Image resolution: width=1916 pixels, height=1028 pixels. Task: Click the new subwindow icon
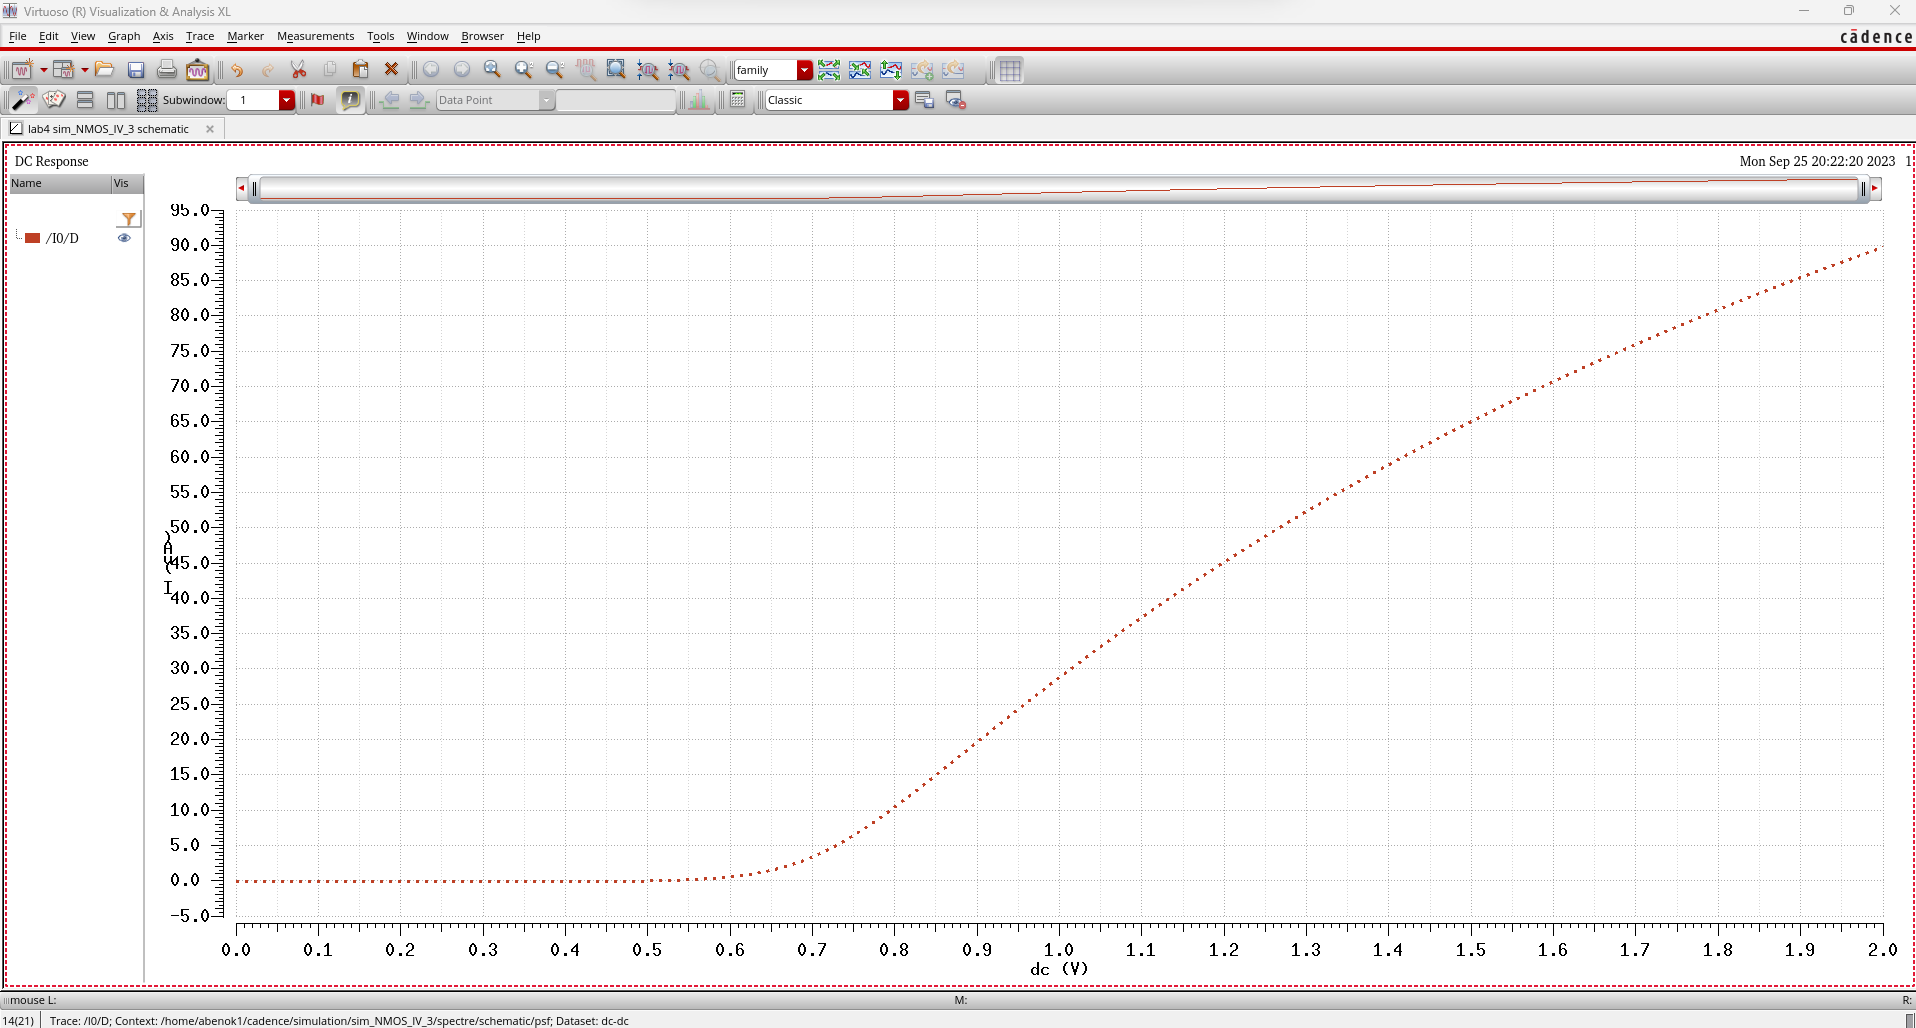tap(64, 70)
